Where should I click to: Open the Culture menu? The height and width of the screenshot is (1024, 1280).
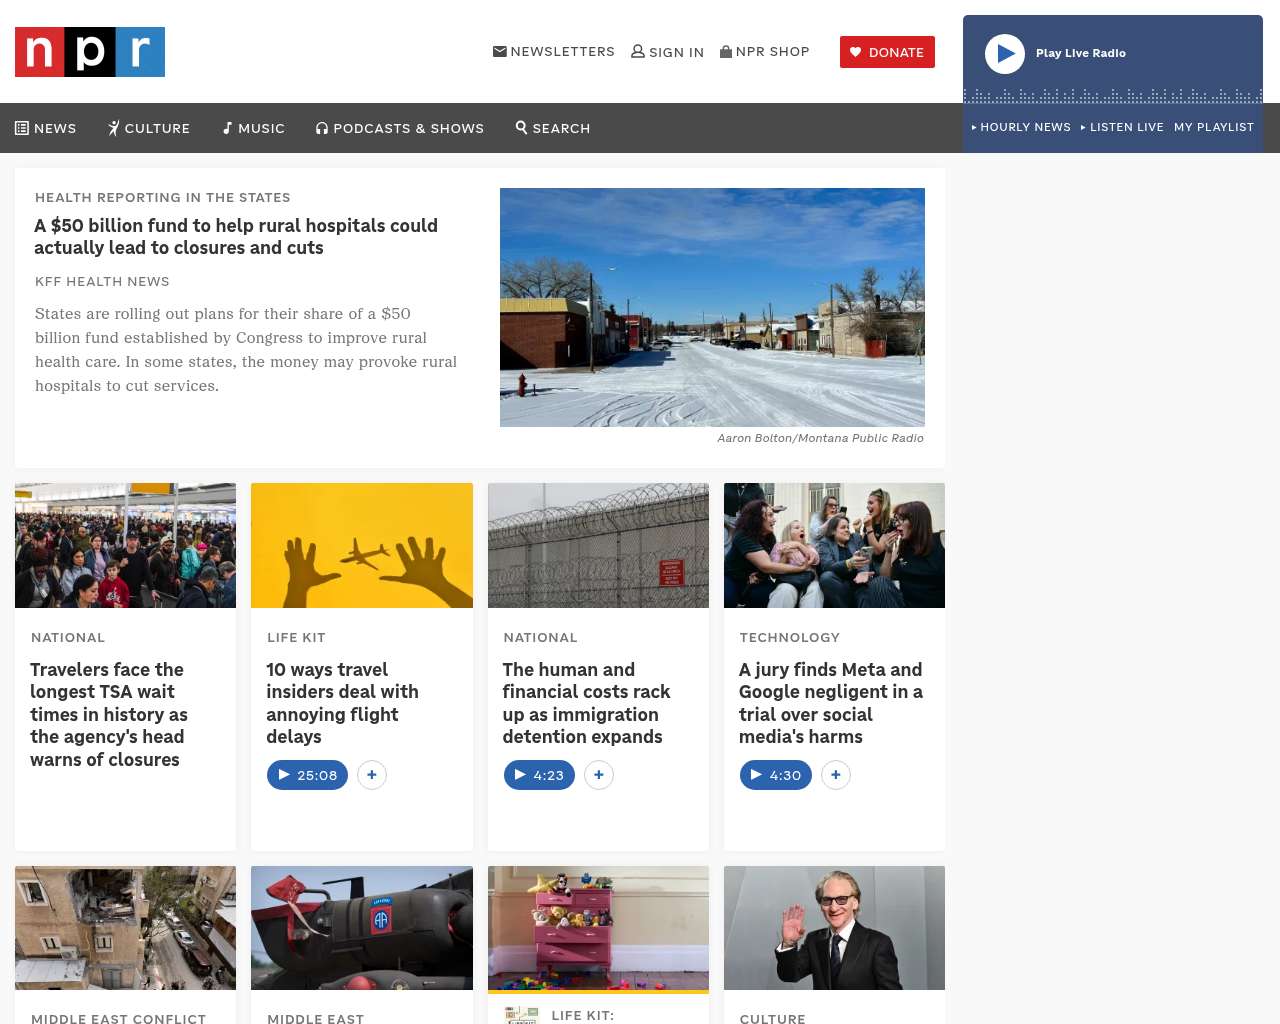coord(149,128)
